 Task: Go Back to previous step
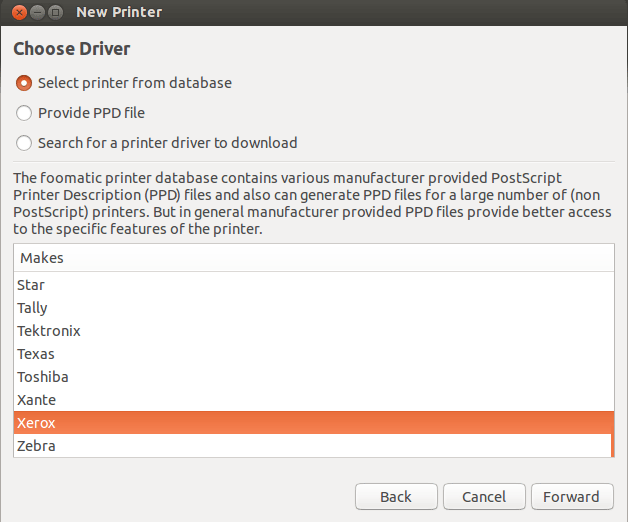tap(396, 497)
